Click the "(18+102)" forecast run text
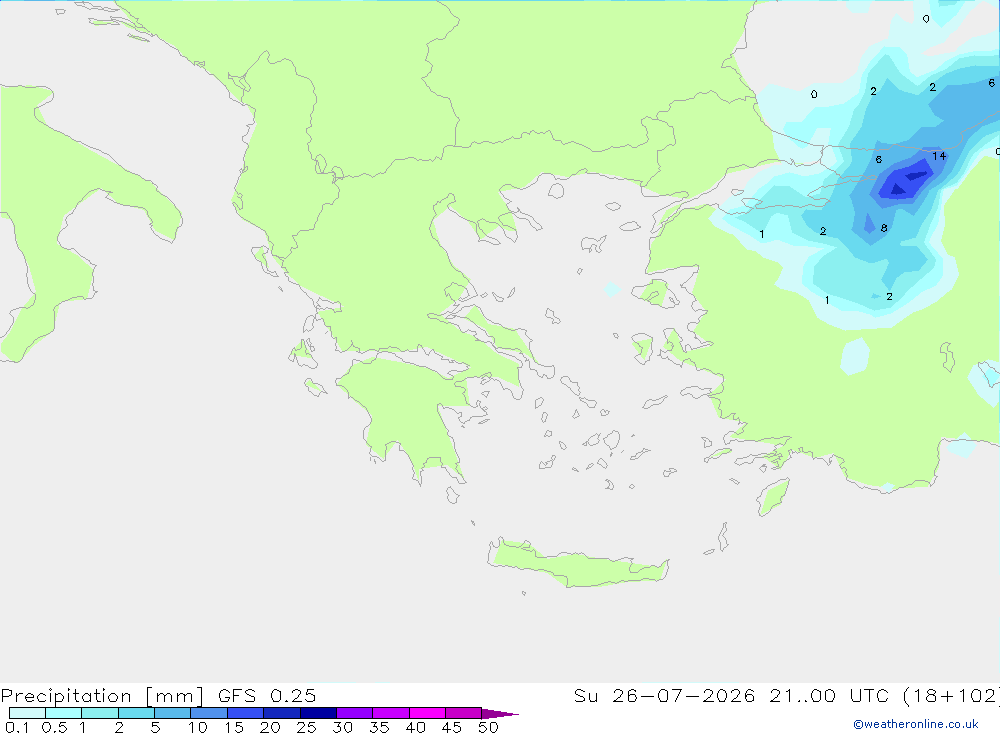 pyautogui.click(x=952, y=696)
